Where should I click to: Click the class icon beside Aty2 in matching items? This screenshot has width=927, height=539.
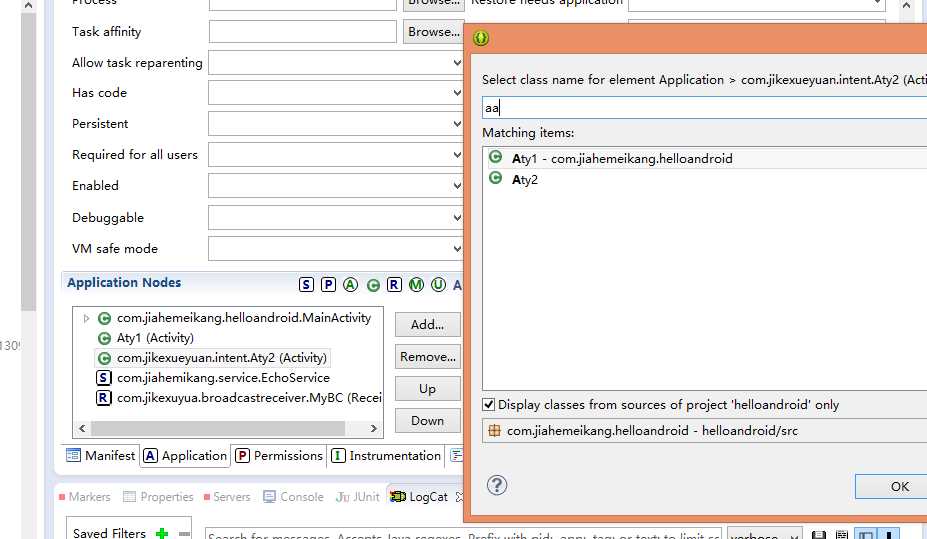coord(495,178)
